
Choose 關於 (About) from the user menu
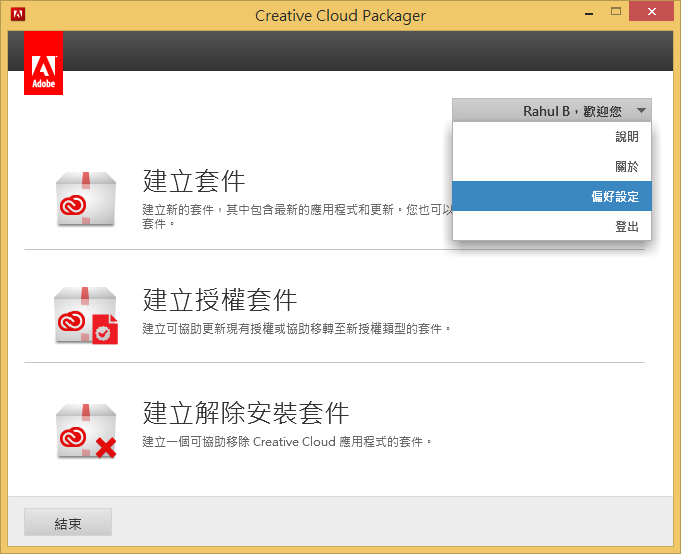[x=552, y=166]
